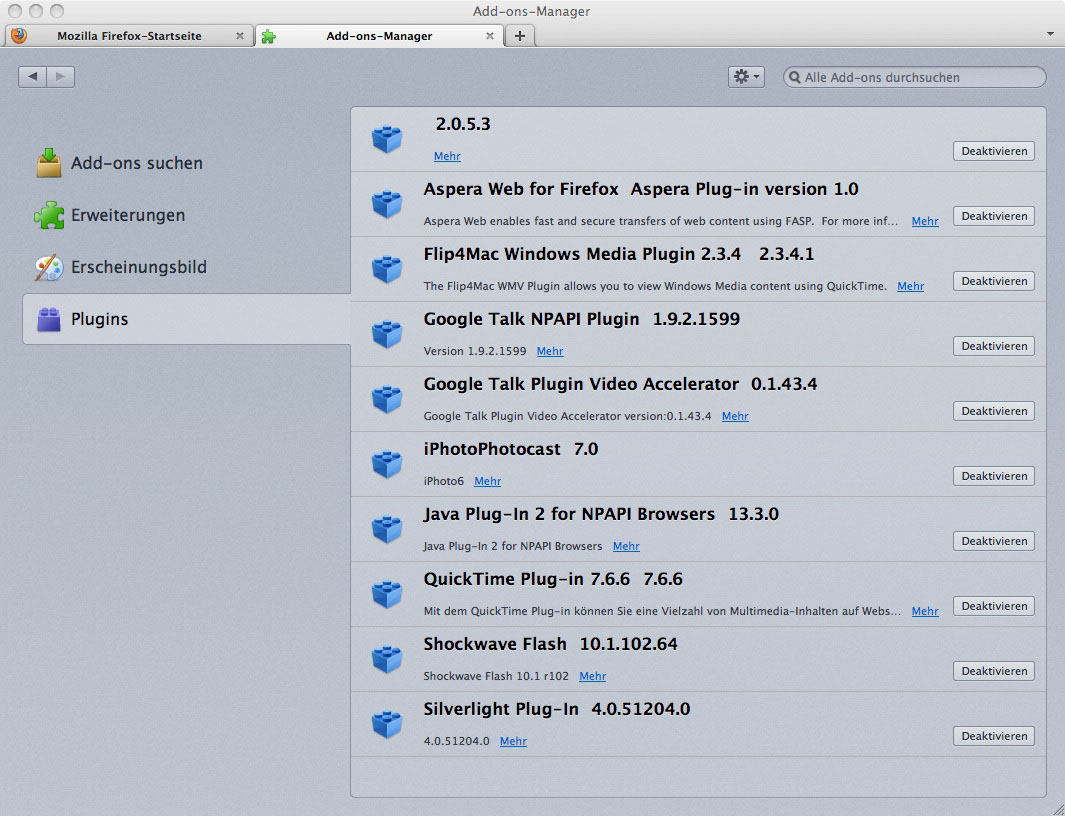Click the Java Plug-In 2 brick icon

[387, 528]
